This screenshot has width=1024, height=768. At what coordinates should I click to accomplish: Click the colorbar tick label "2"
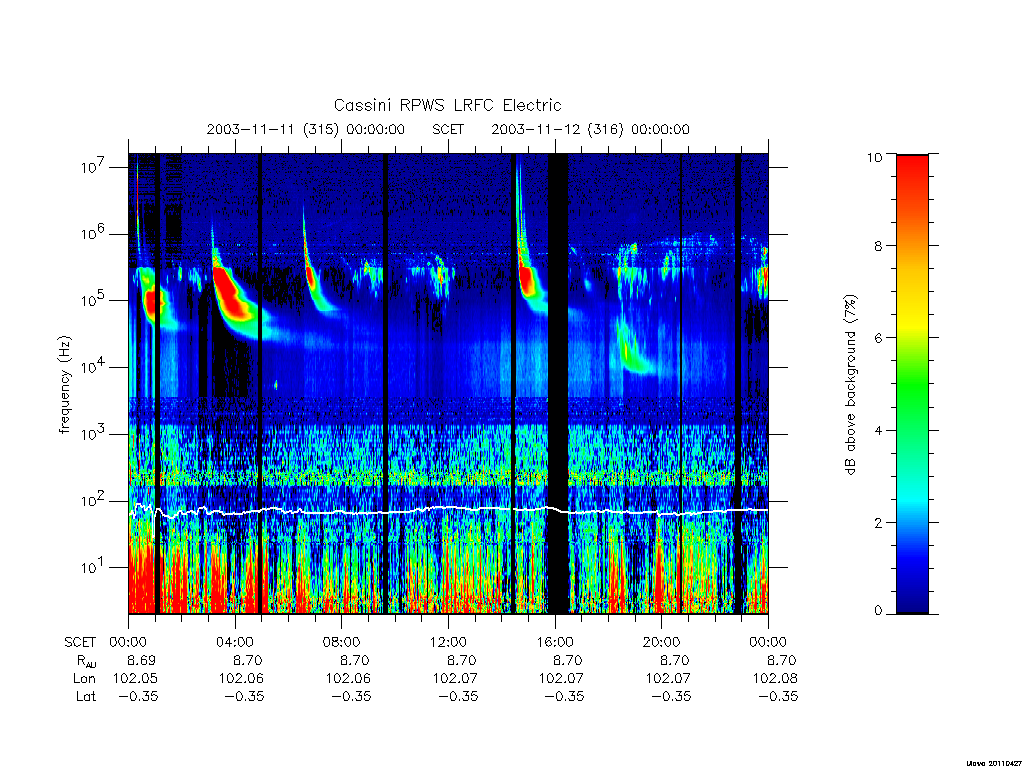(x=878, y=522)
